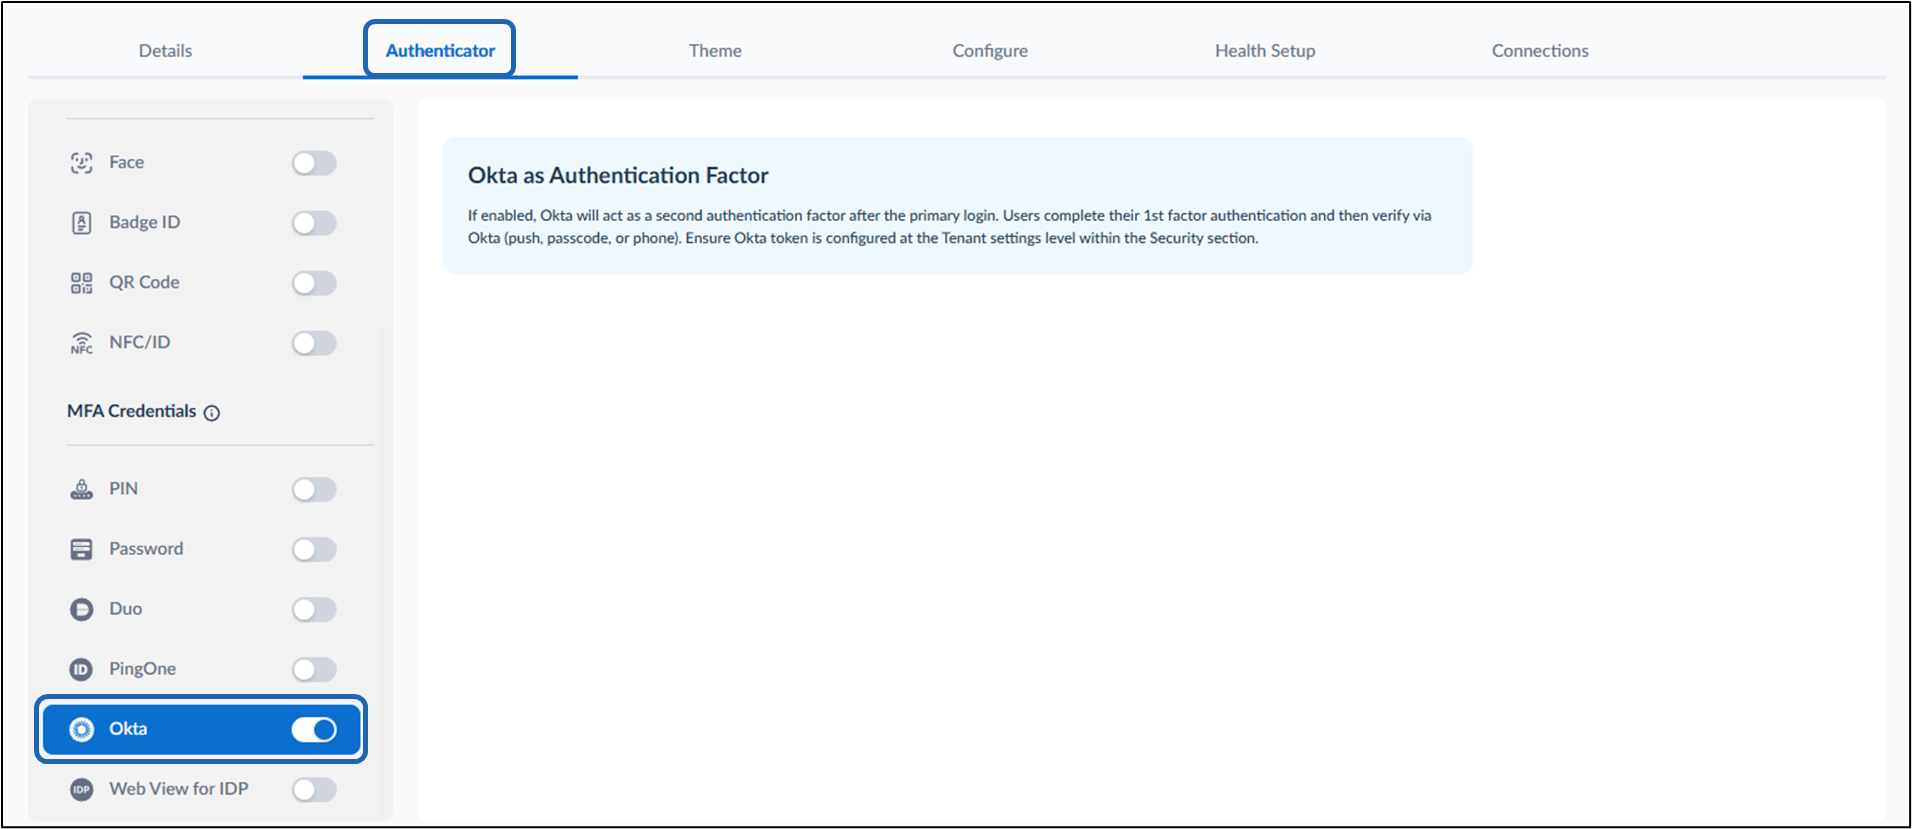The height and width of the screenshot is (829, 1912).
Task: Click the QR Code icon
Action: tap(82, 283)
